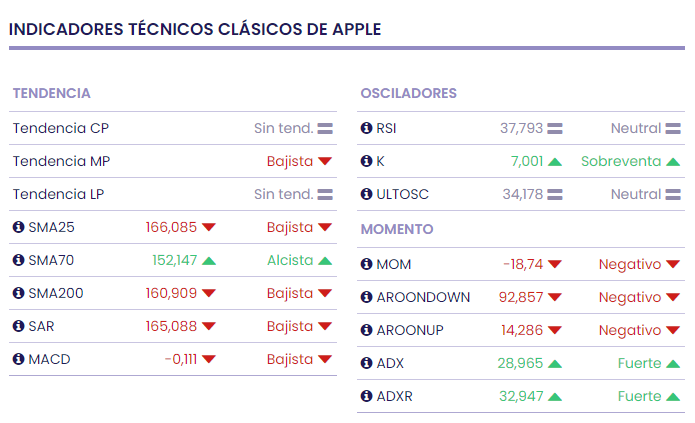Click the AROONDOWN info icon
The image size is (695, 423).
pyautogui.click(x=366, y=297)
